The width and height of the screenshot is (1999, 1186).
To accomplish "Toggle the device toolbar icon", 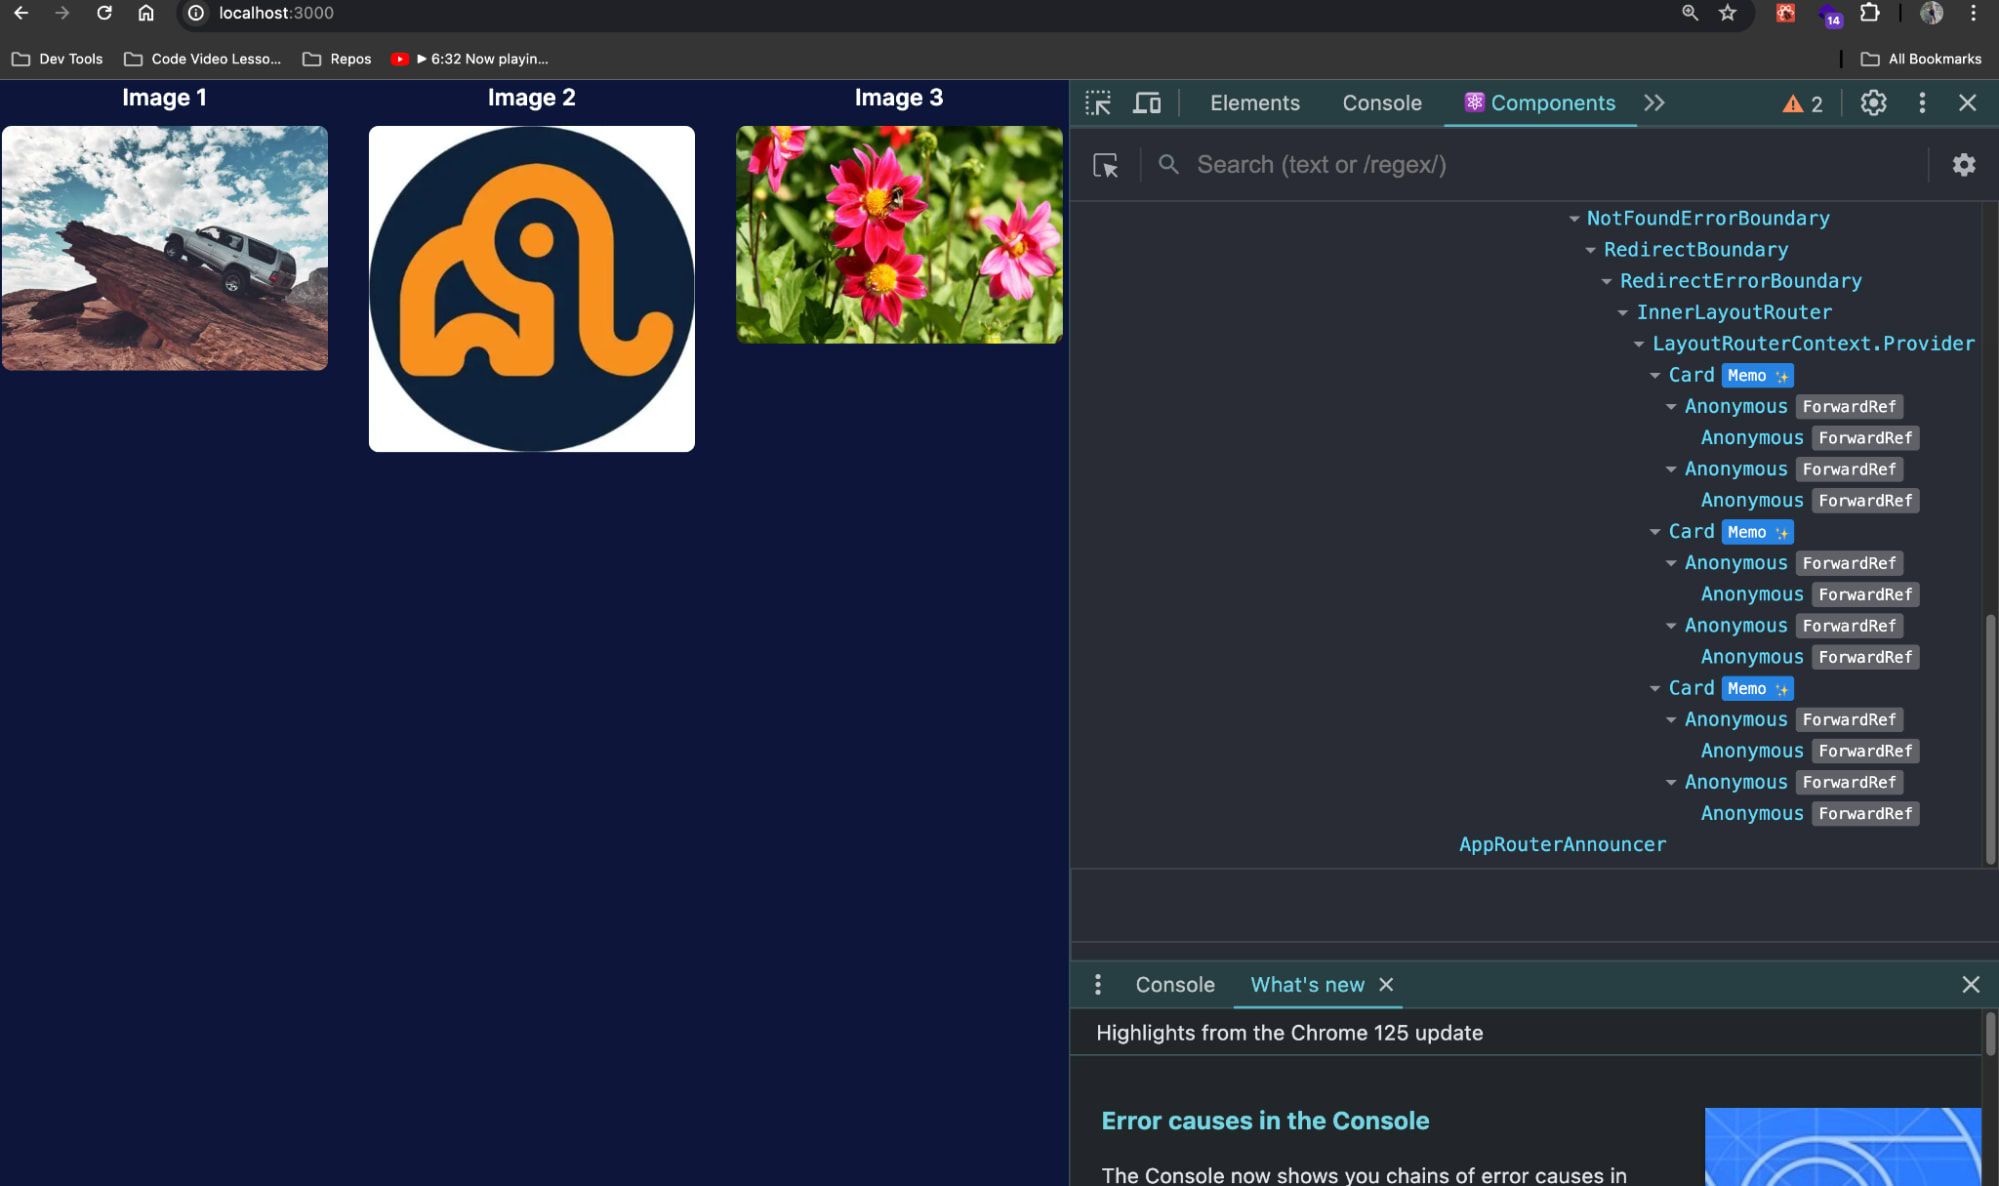I will point(1147,103).
